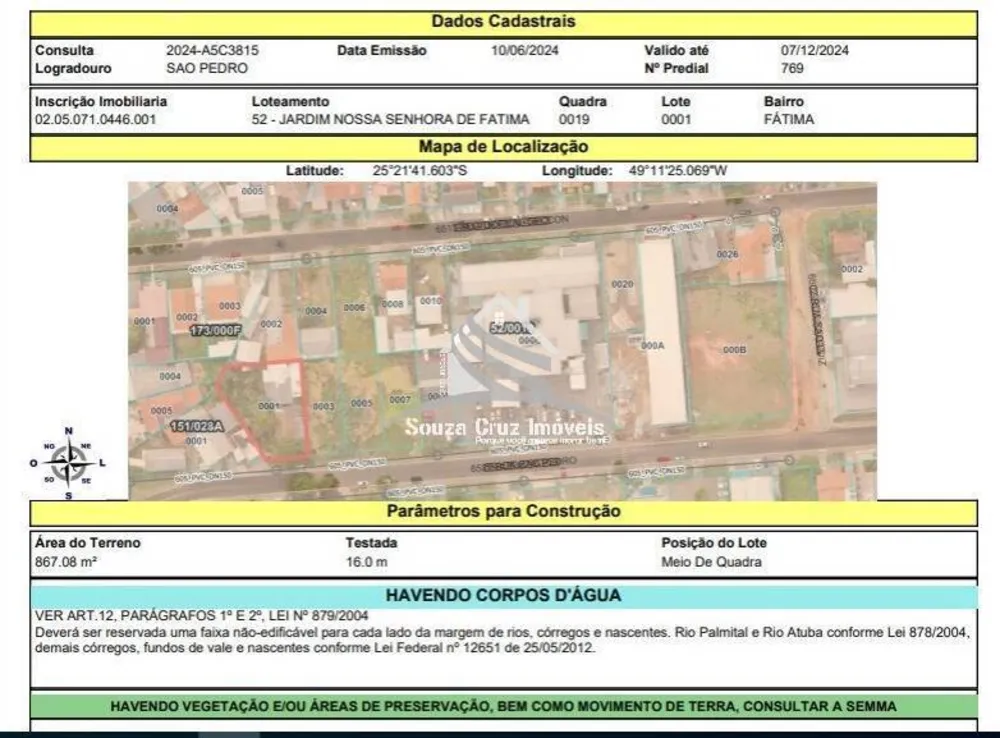The width and height of the screenshot is (1000, 738).
Task: Click the compass rose icon beside the map
Action: [x=68, y=464]
